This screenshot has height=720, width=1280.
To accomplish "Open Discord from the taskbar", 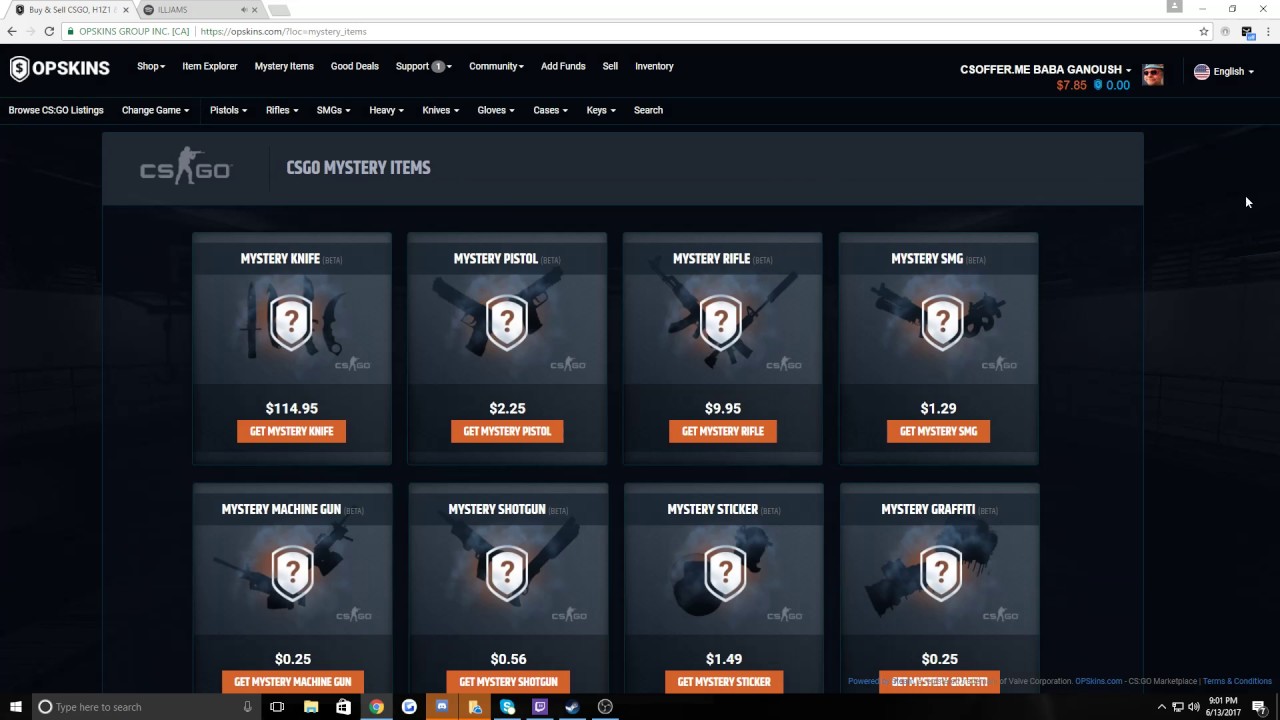I will (x=442, y=706).
